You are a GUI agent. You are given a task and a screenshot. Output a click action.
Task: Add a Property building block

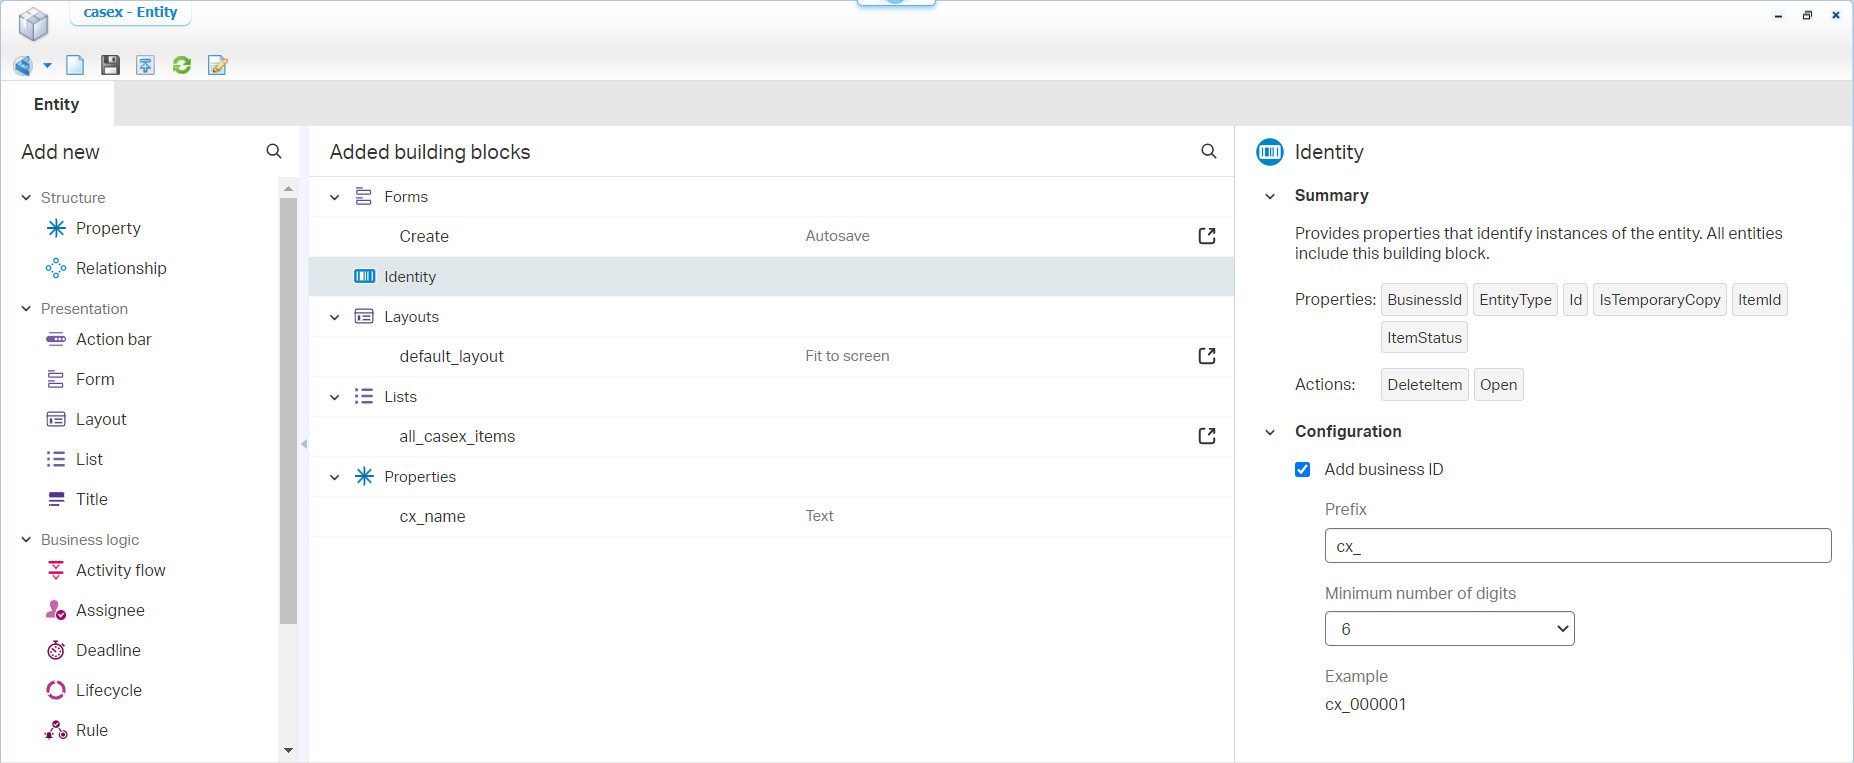tap(108, 228)
